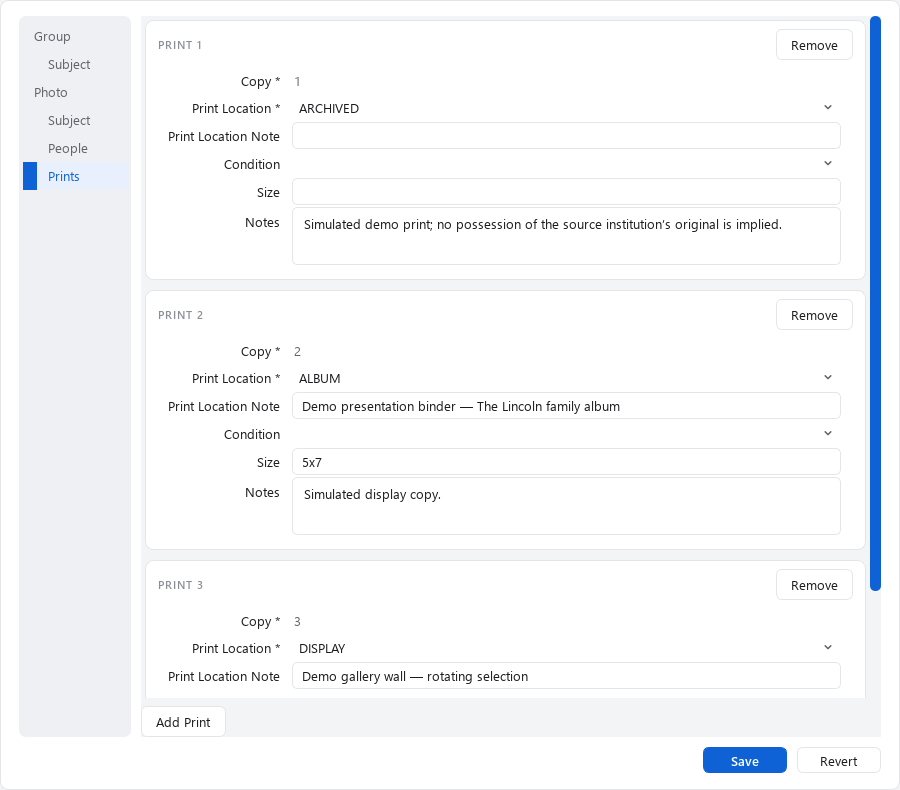900x790 pixels.
Task: Click the PRINT 2 heading
Action: [180, 315]
